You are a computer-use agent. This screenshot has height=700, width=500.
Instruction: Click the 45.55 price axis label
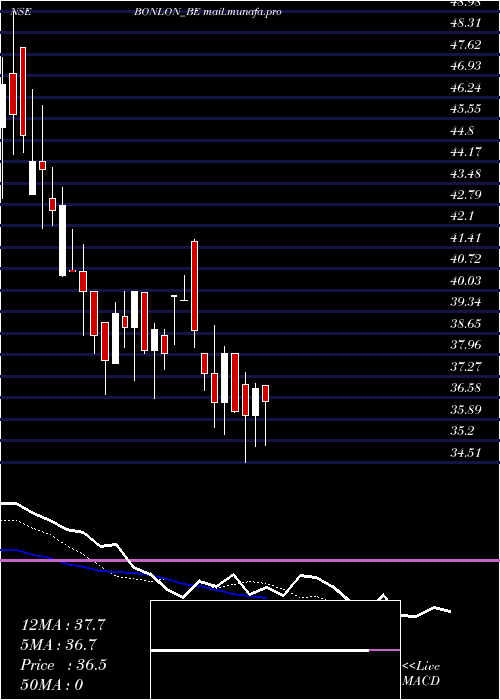(x=466, y=109)
